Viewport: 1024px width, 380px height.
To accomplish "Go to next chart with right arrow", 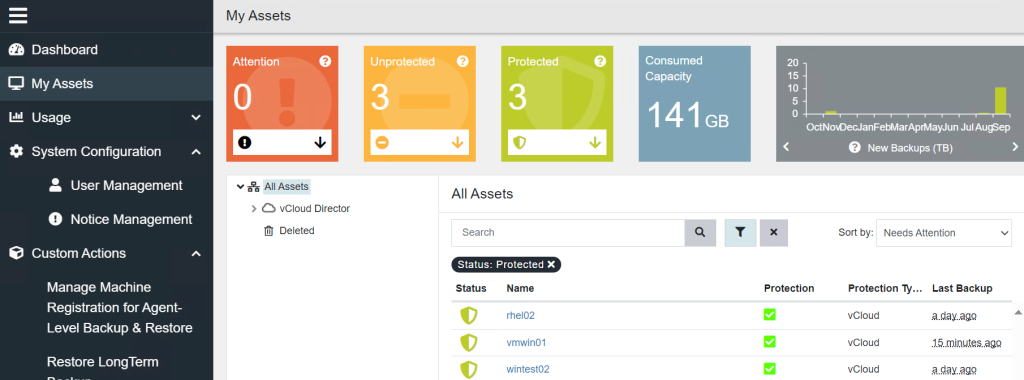I will [1015, 147].
